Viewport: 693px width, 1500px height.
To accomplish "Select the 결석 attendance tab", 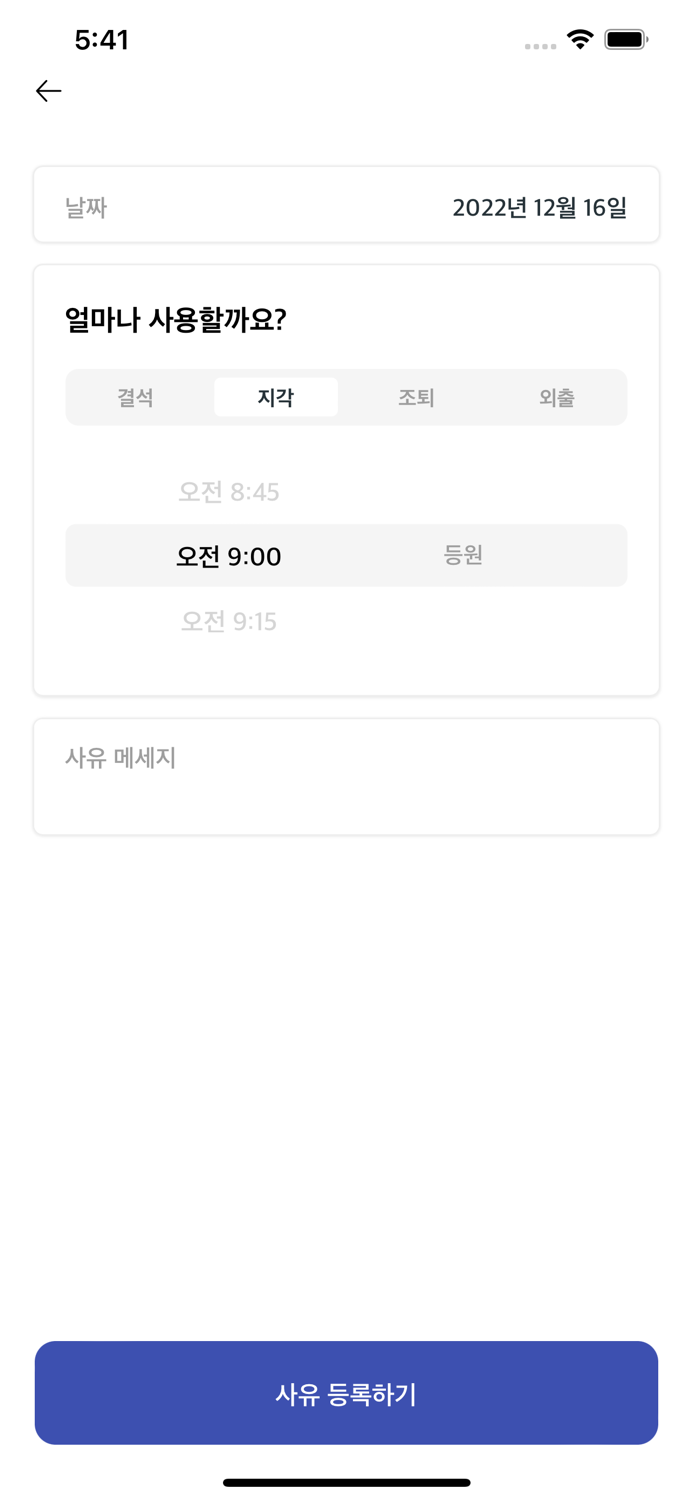I will point(135,397).
